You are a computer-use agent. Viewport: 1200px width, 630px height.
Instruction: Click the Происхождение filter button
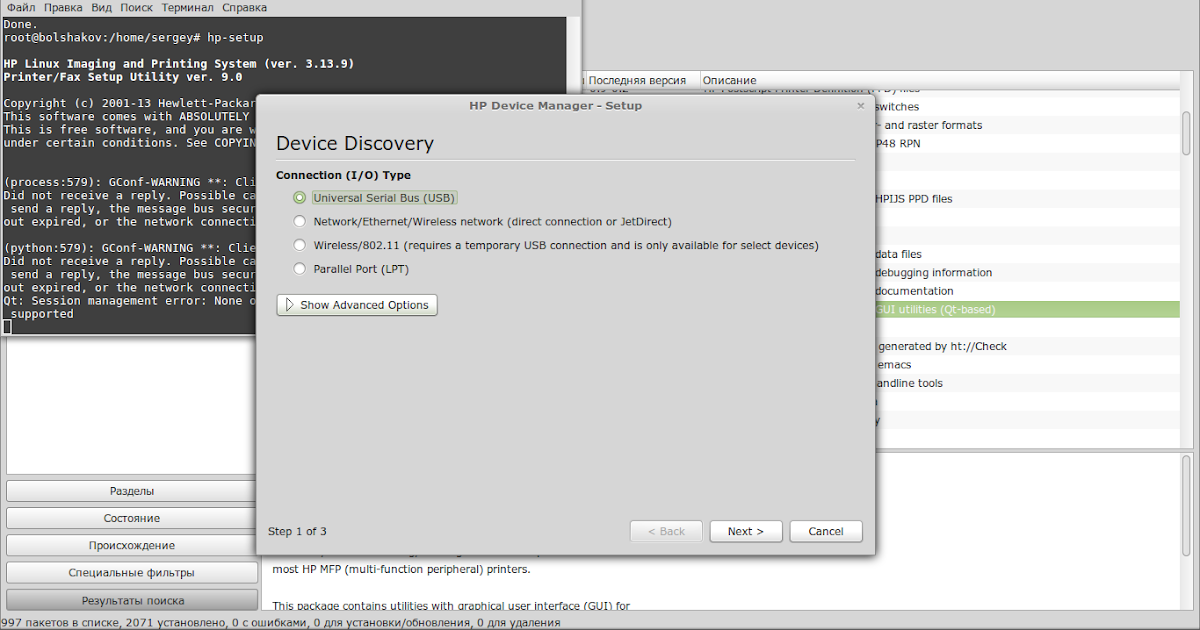pos(131,545)
